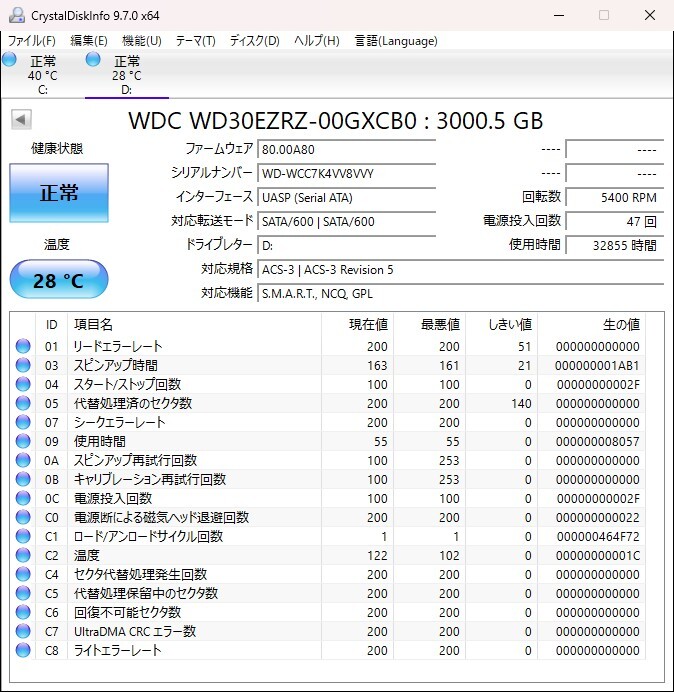Click the features field S.M.A.R.T., NCQ, GPL
This screenshot has height=692, width=674.
pos(460,293)
